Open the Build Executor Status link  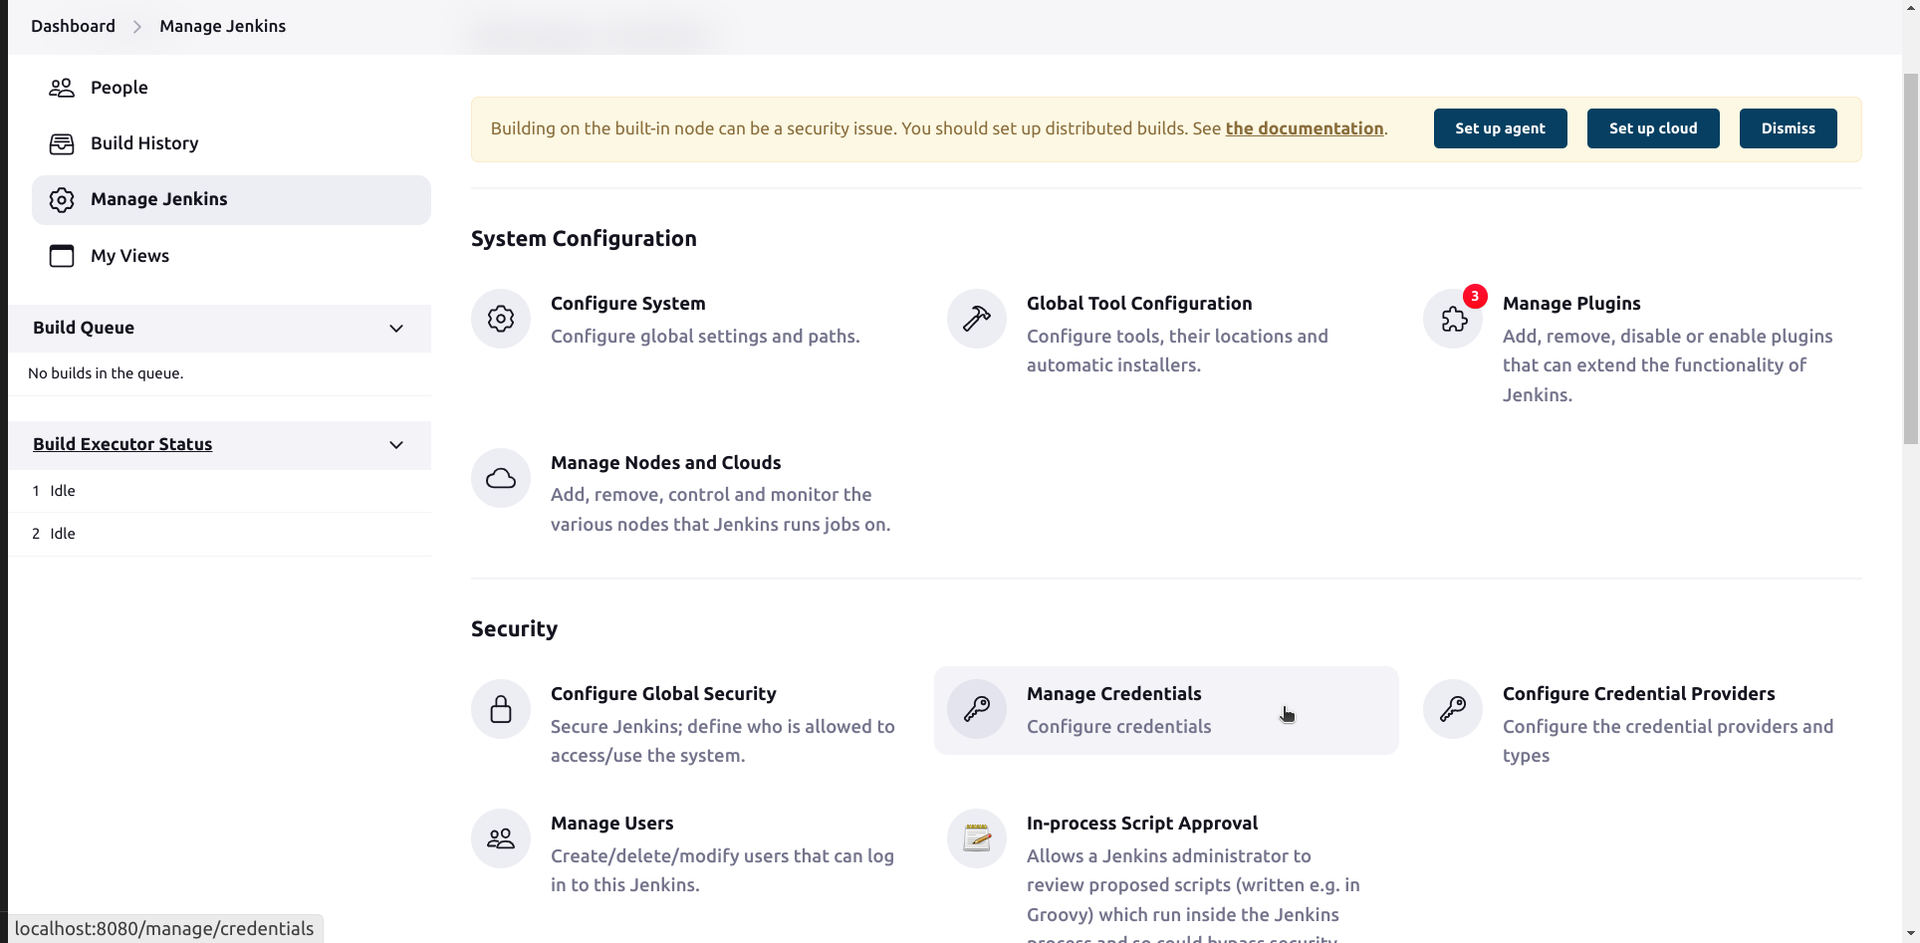122,444
